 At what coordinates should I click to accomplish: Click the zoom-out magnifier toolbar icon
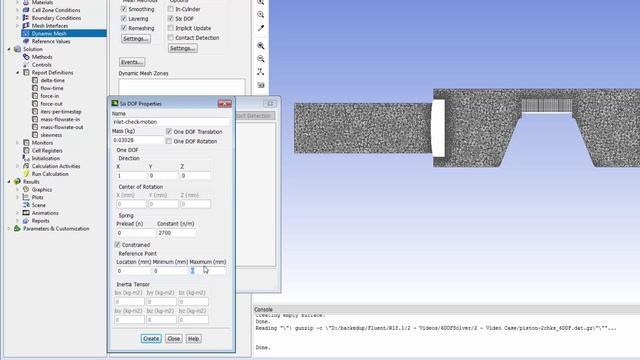tap(260, 59)
